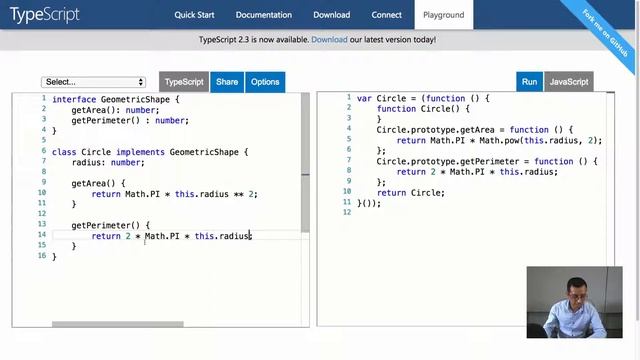Viewport: 640px width, 360px height.
Task: Run the compiled code
Action: (x=529, y=82)
